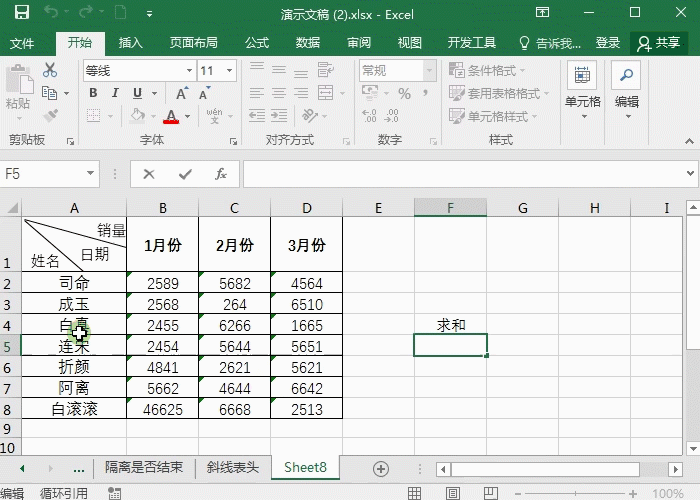Click the 共享 Share button
The height and width of the screenshot is (500, 700).
pyautogui.click(x=658, y=43)
